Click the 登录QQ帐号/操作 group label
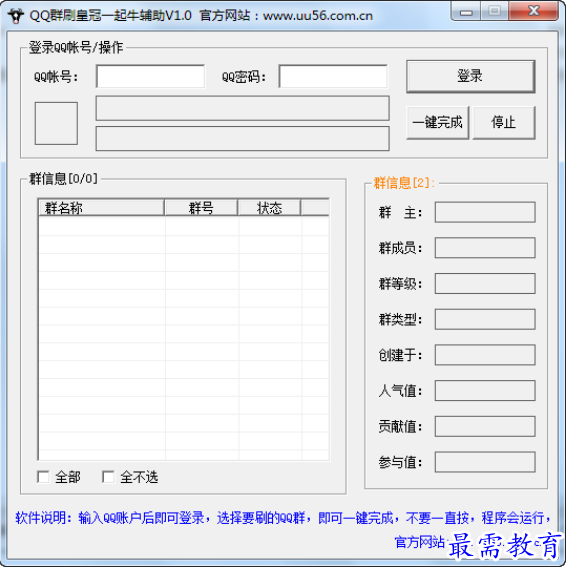570x577 pixels. click(x=76, y=47)
